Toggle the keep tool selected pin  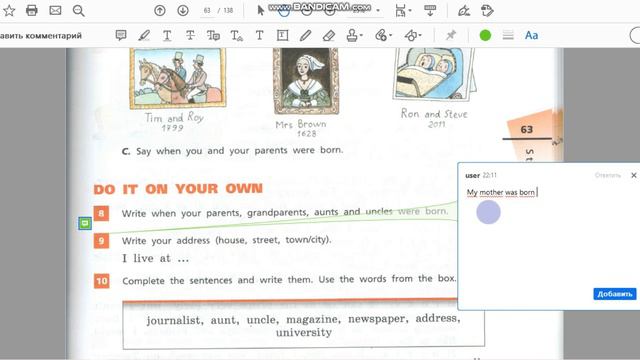tap(451, 36)
